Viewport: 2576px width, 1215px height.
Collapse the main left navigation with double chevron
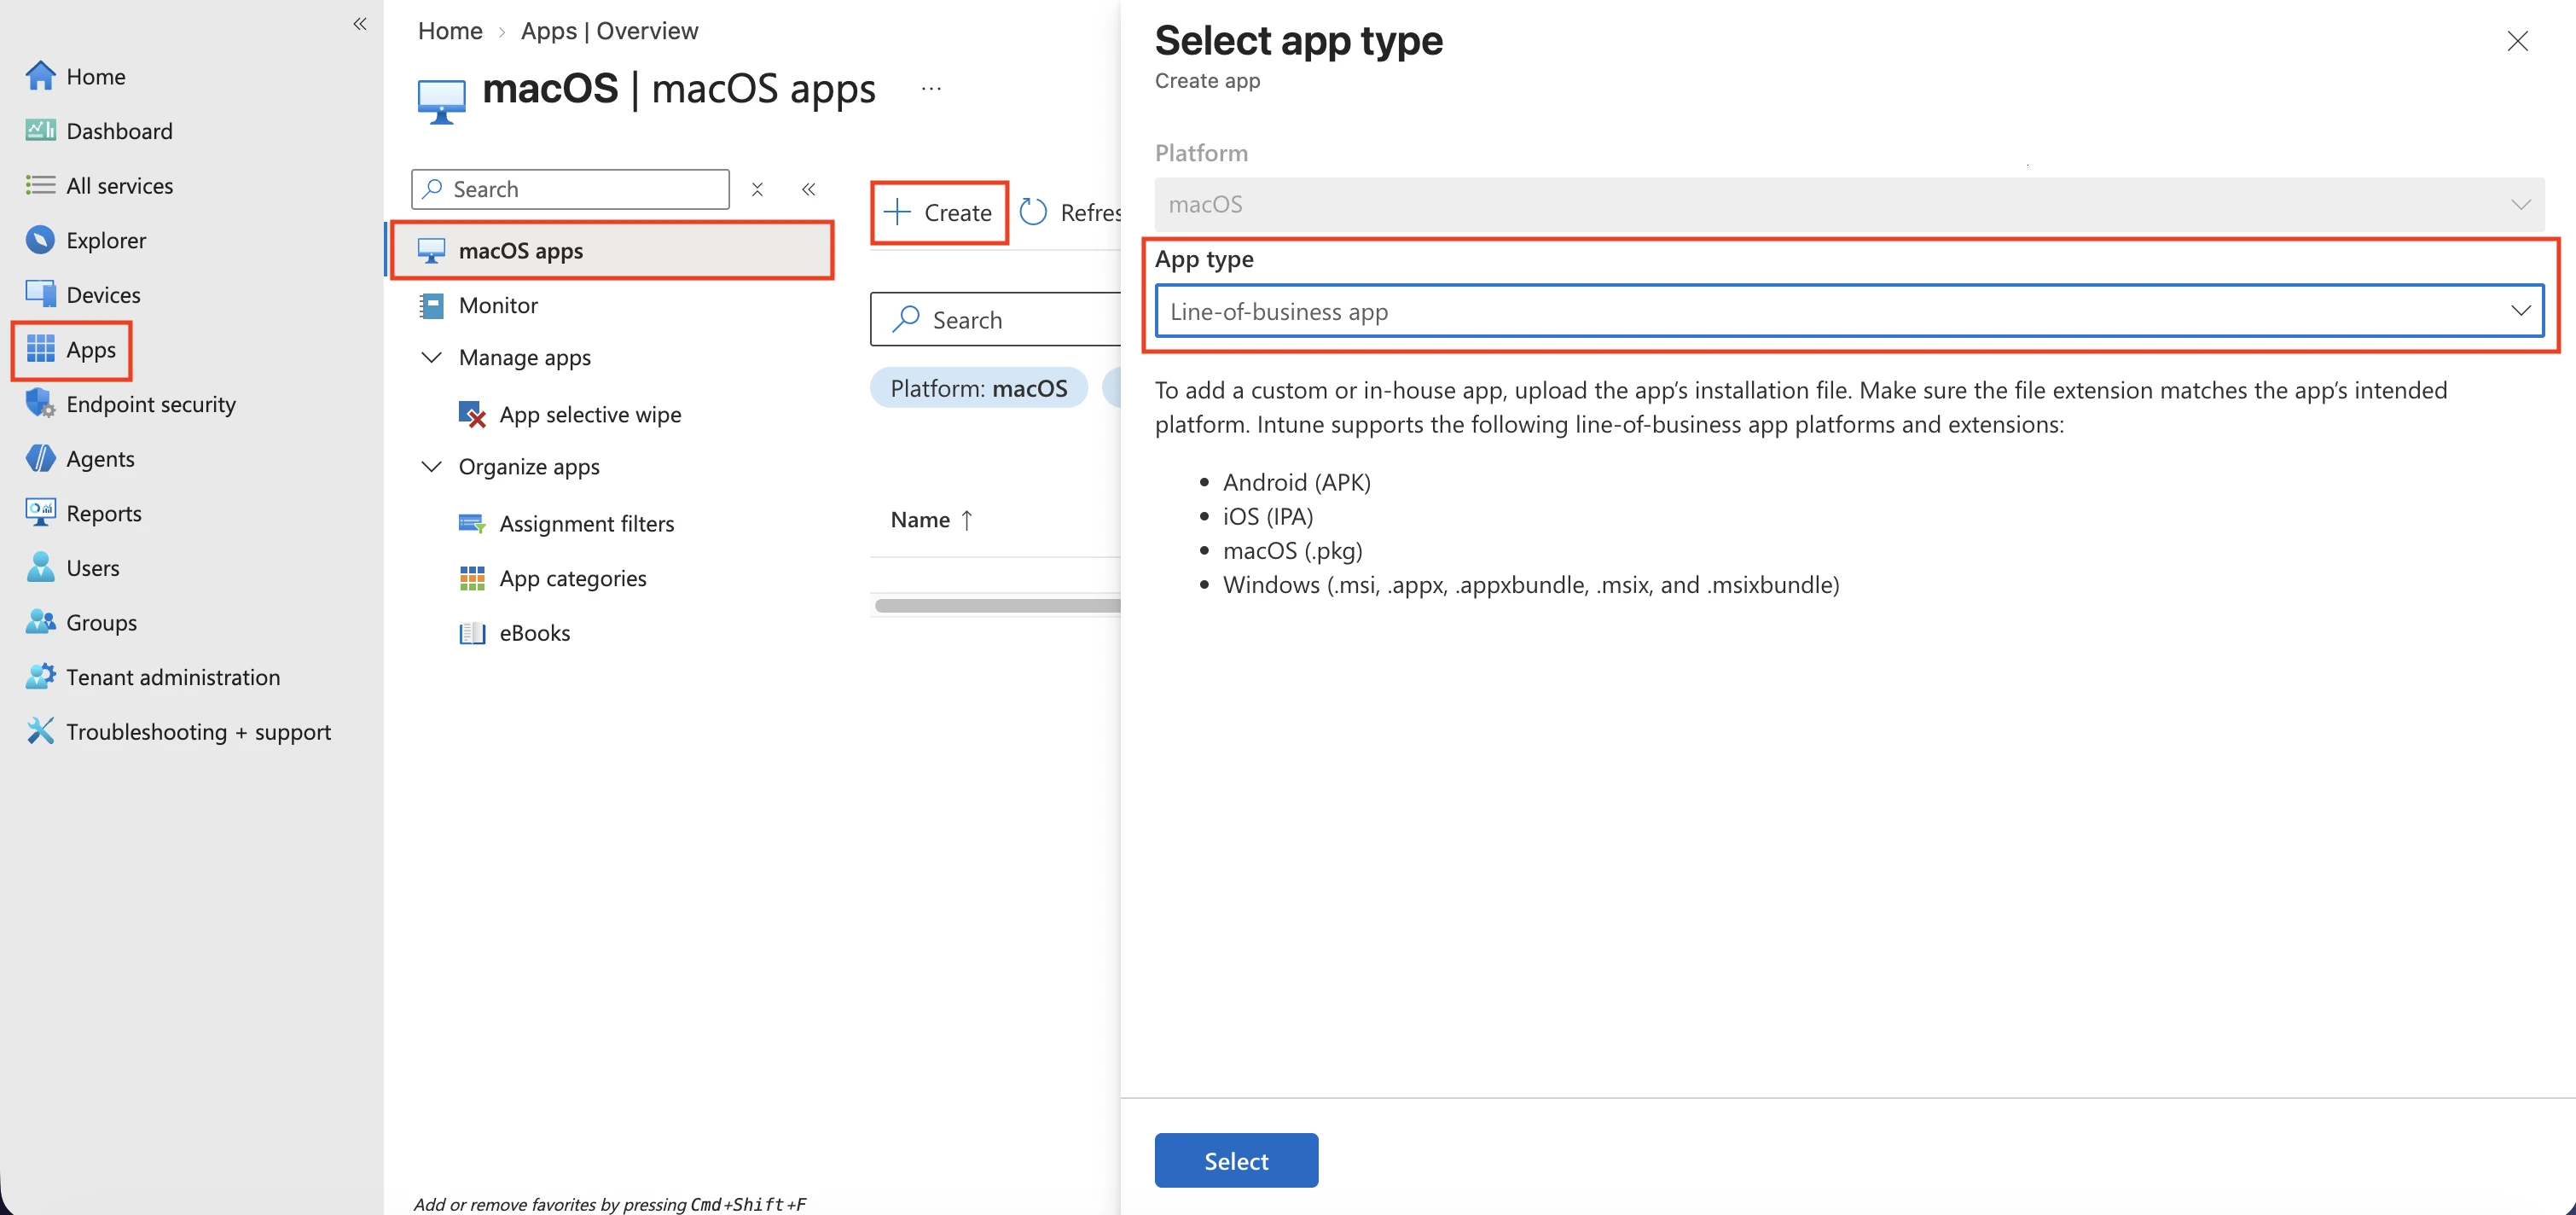(360, 24)
